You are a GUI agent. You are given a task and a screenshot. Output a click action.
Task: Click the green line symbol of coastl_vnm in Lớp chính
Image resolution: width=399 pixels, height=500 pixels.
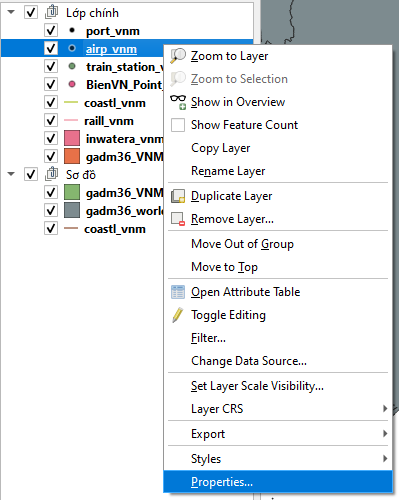click(x=71, y=102)
